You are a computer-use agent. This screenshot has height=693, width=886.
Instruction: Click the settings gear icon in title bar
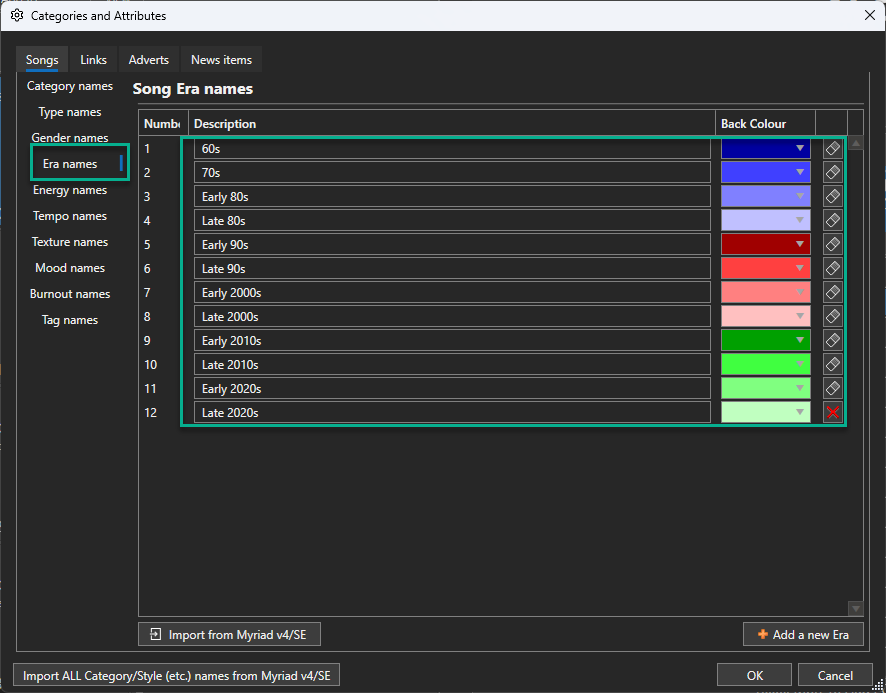pos(17,15)
